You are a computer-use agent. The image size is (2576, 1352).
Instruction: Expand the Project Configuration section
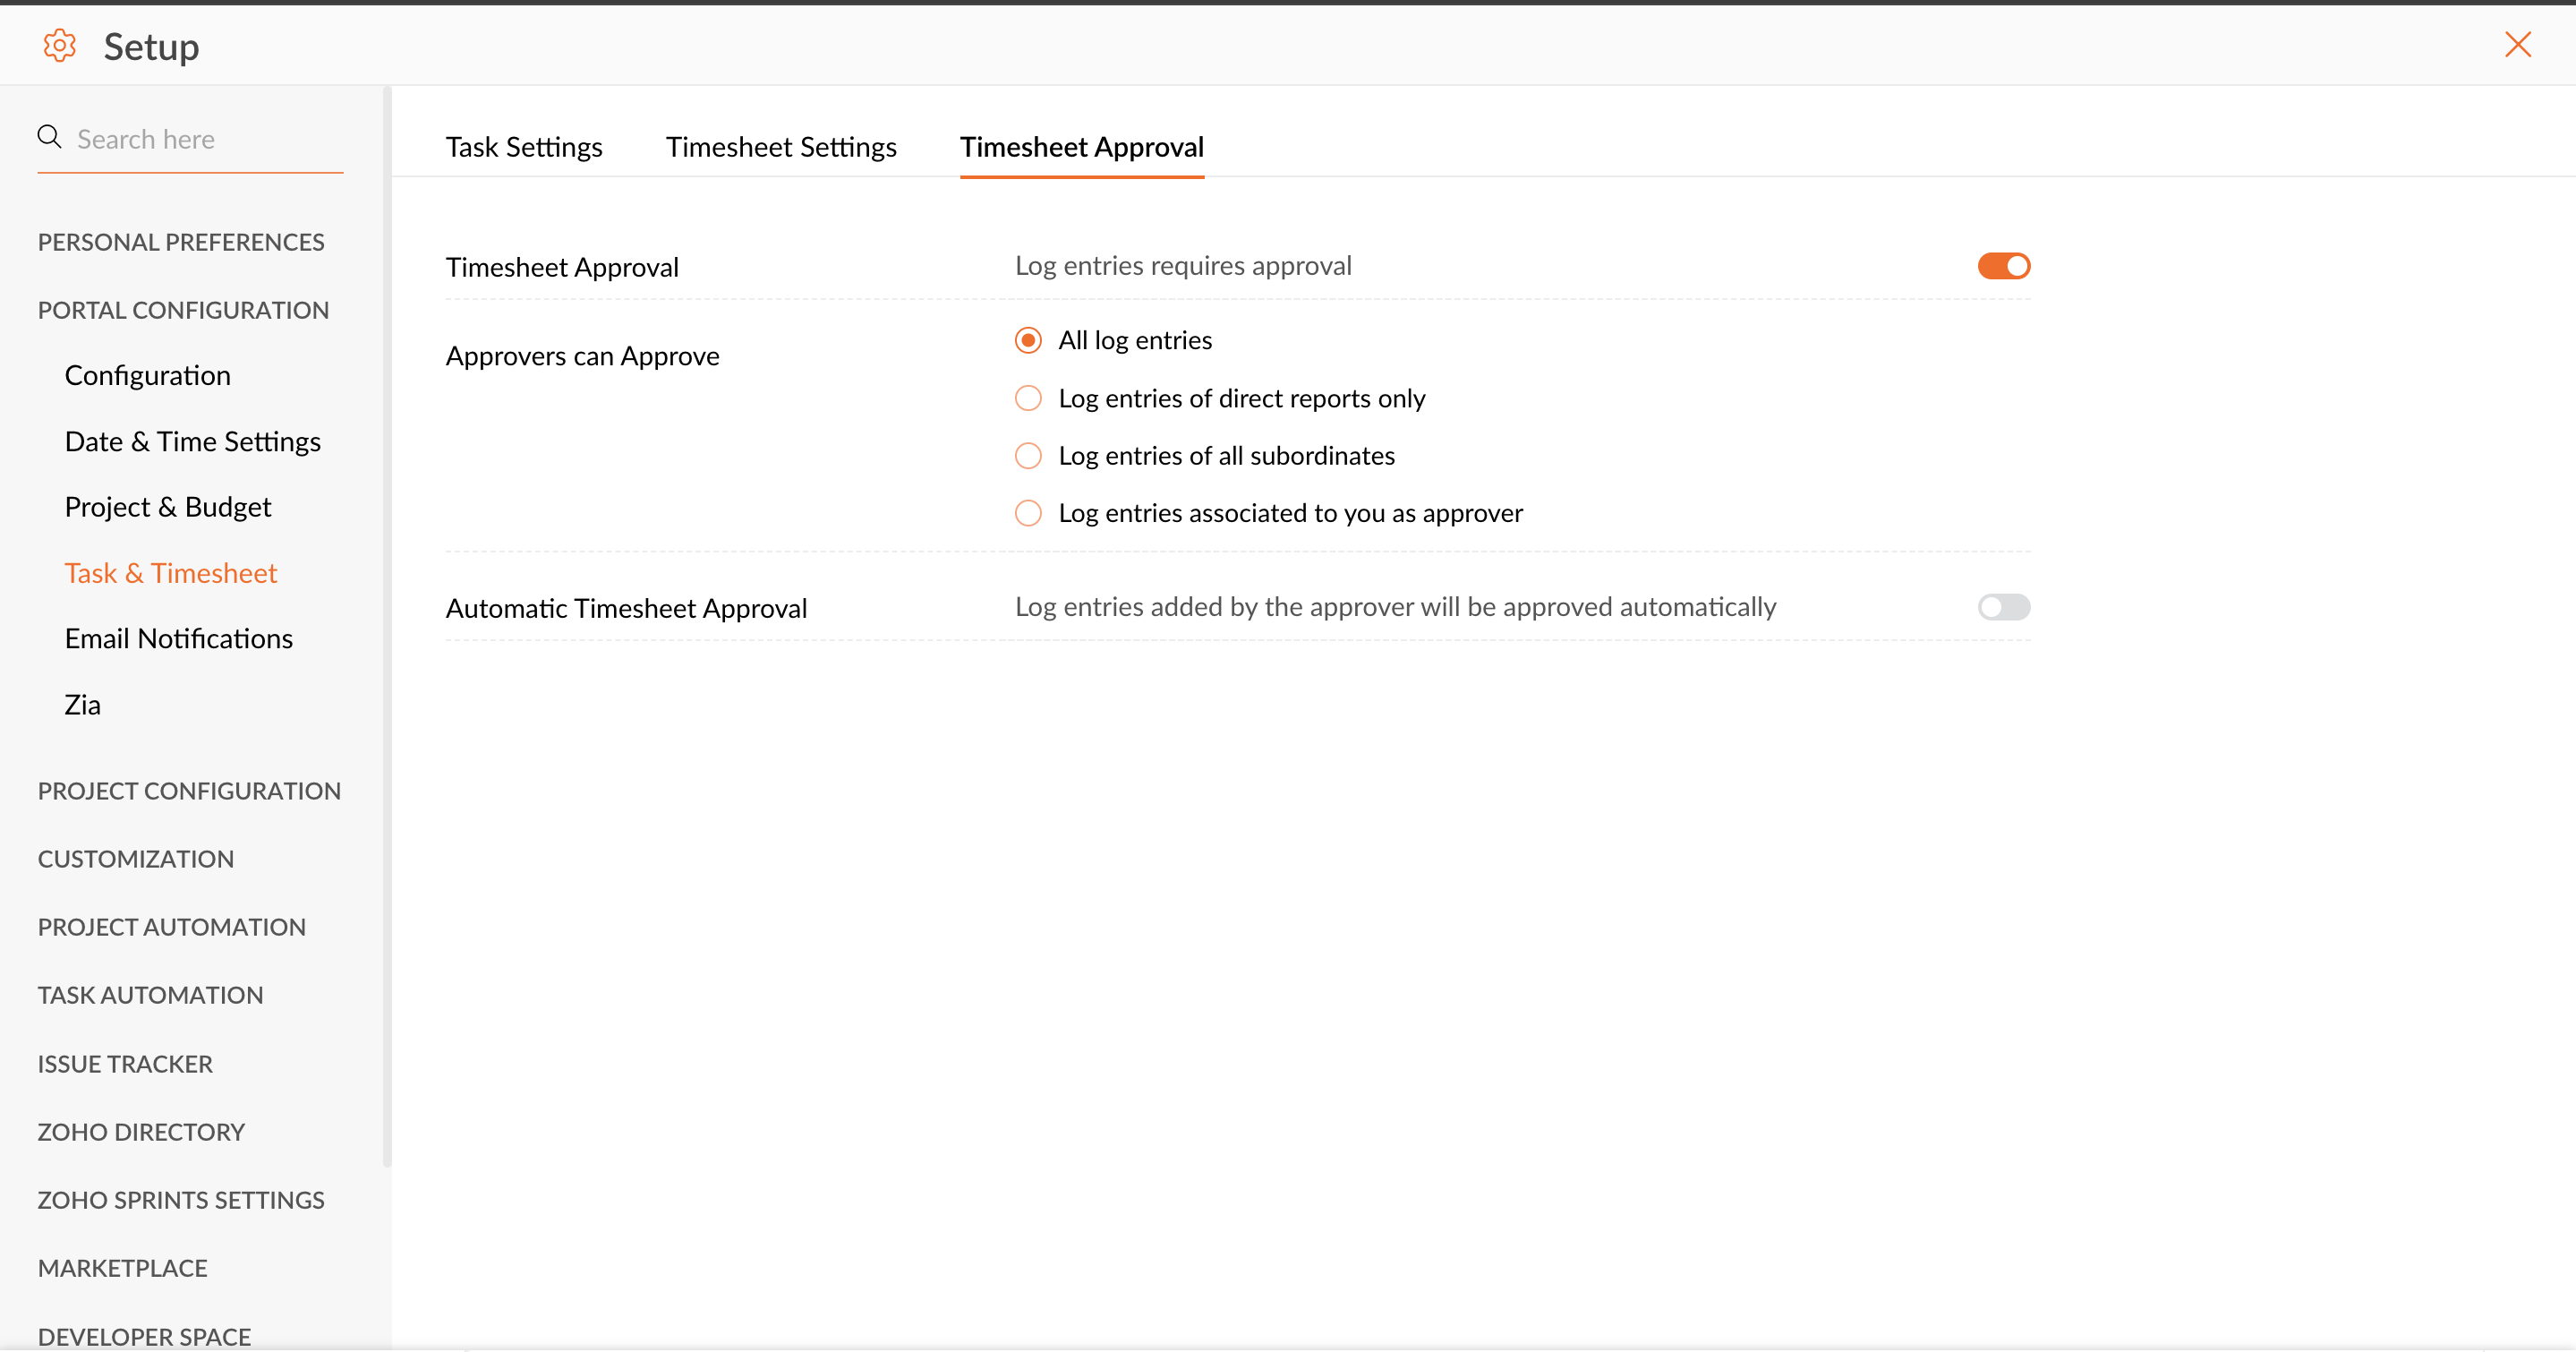[x=189, y=791]
